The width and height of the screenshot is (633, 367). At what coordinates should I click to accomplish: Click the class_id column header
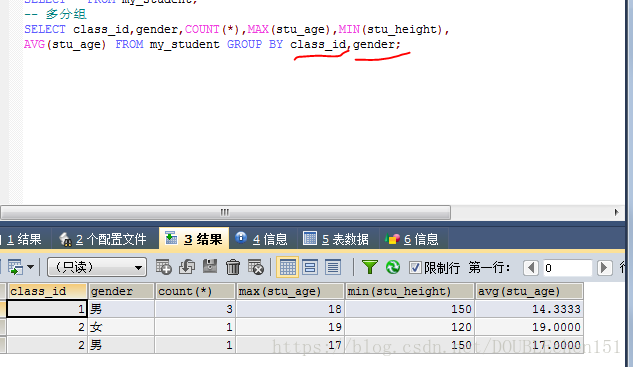click(47, 291)
